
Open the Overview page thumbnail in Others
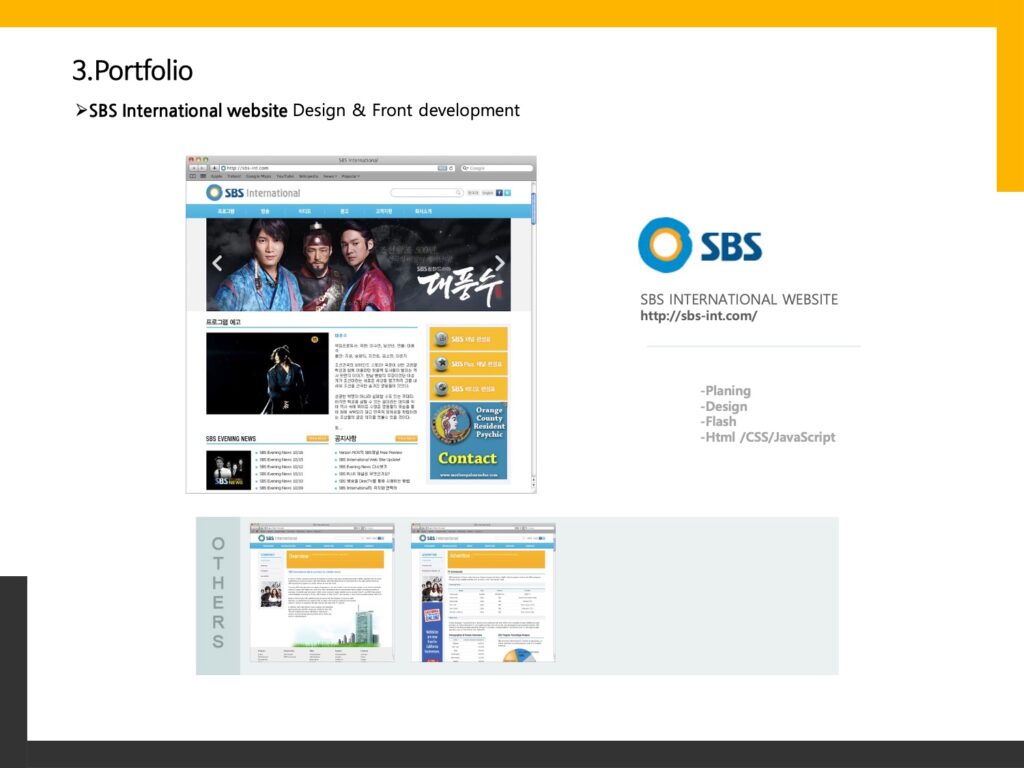tap(322, 592)
